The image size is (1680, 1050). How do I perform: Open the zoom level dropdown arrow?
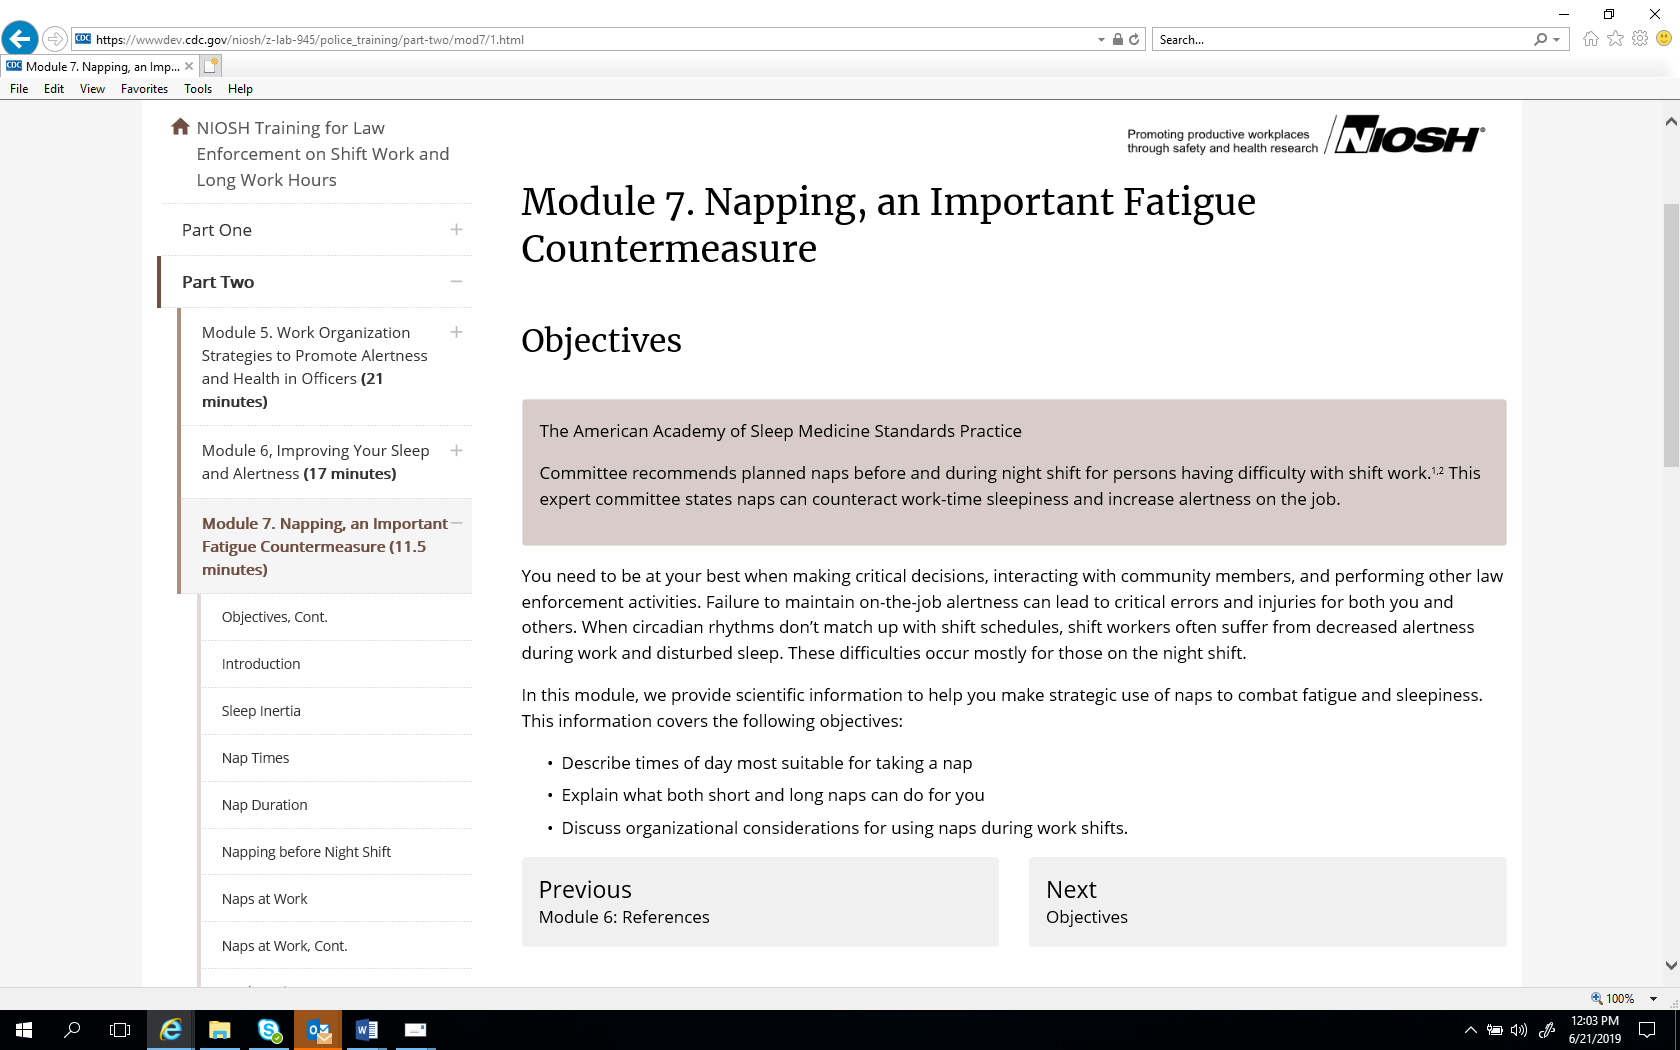click(1653, 999)
